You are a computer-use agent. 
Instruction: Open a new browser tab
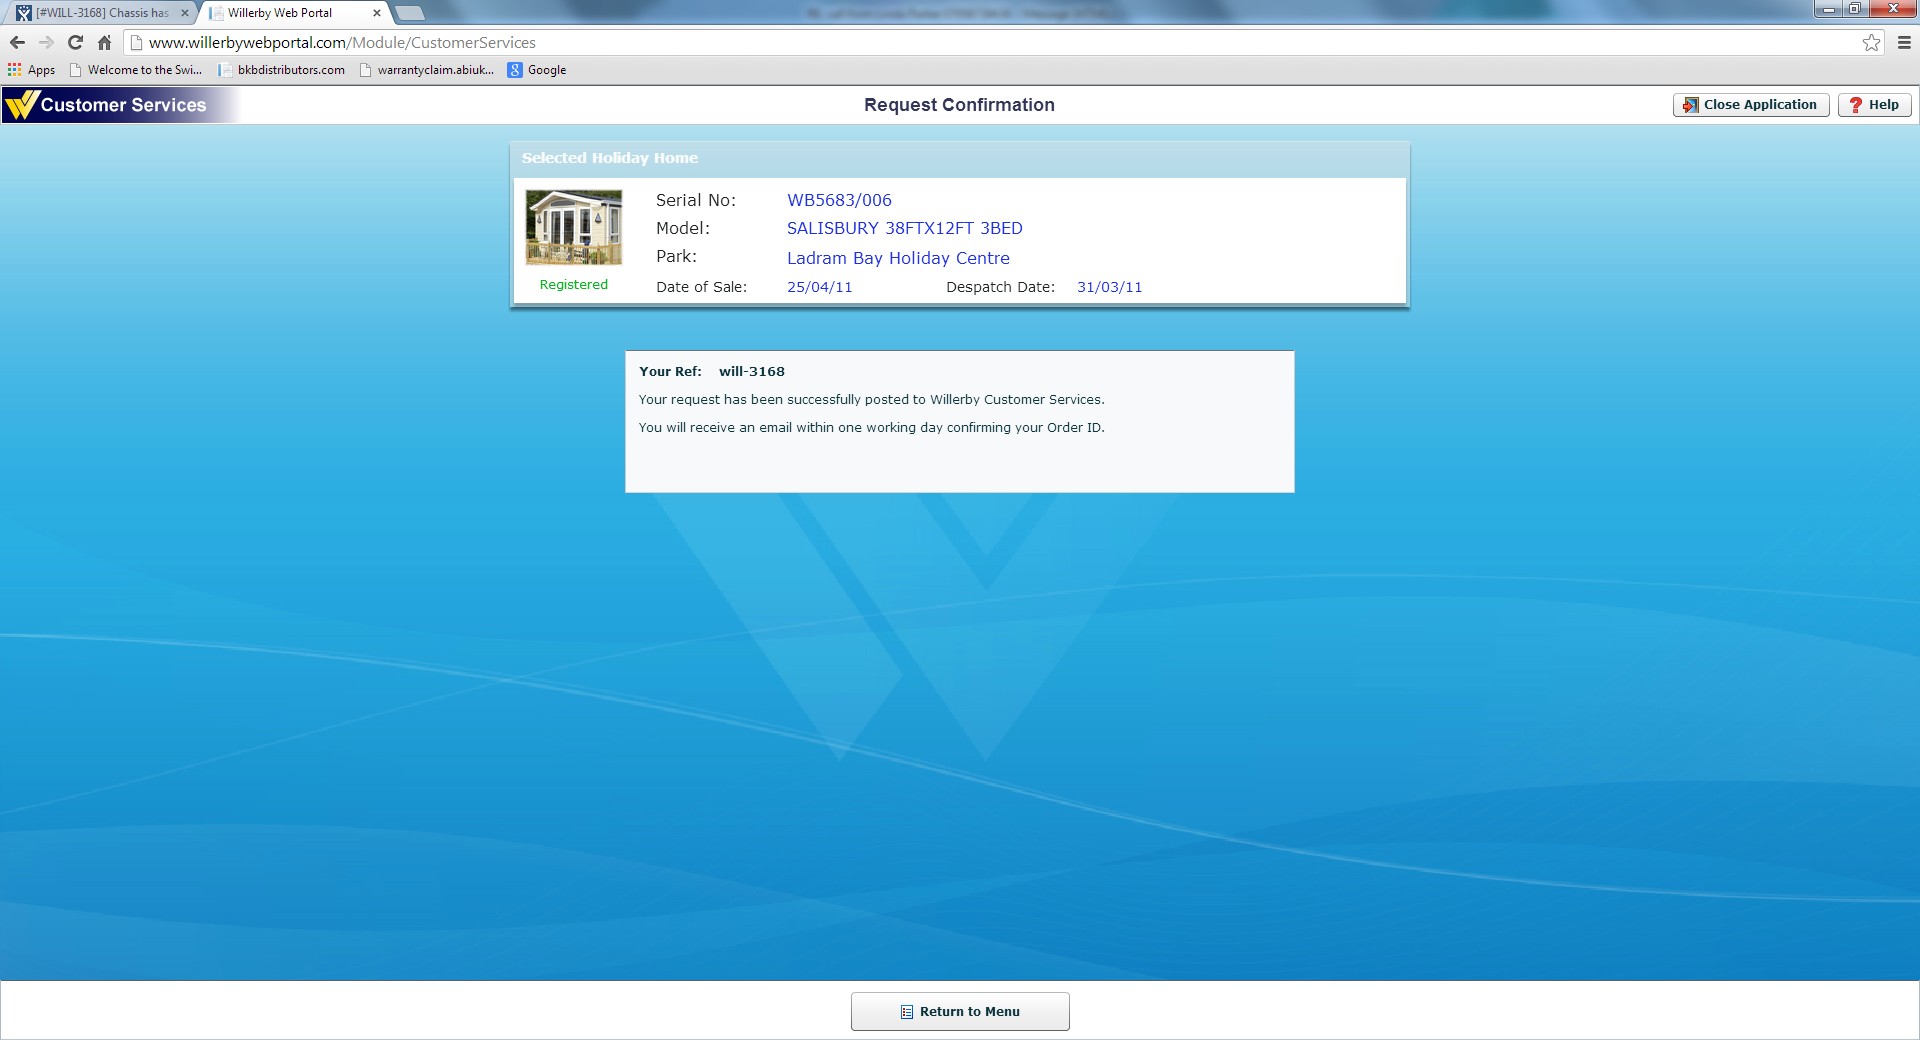pos(410,13)
